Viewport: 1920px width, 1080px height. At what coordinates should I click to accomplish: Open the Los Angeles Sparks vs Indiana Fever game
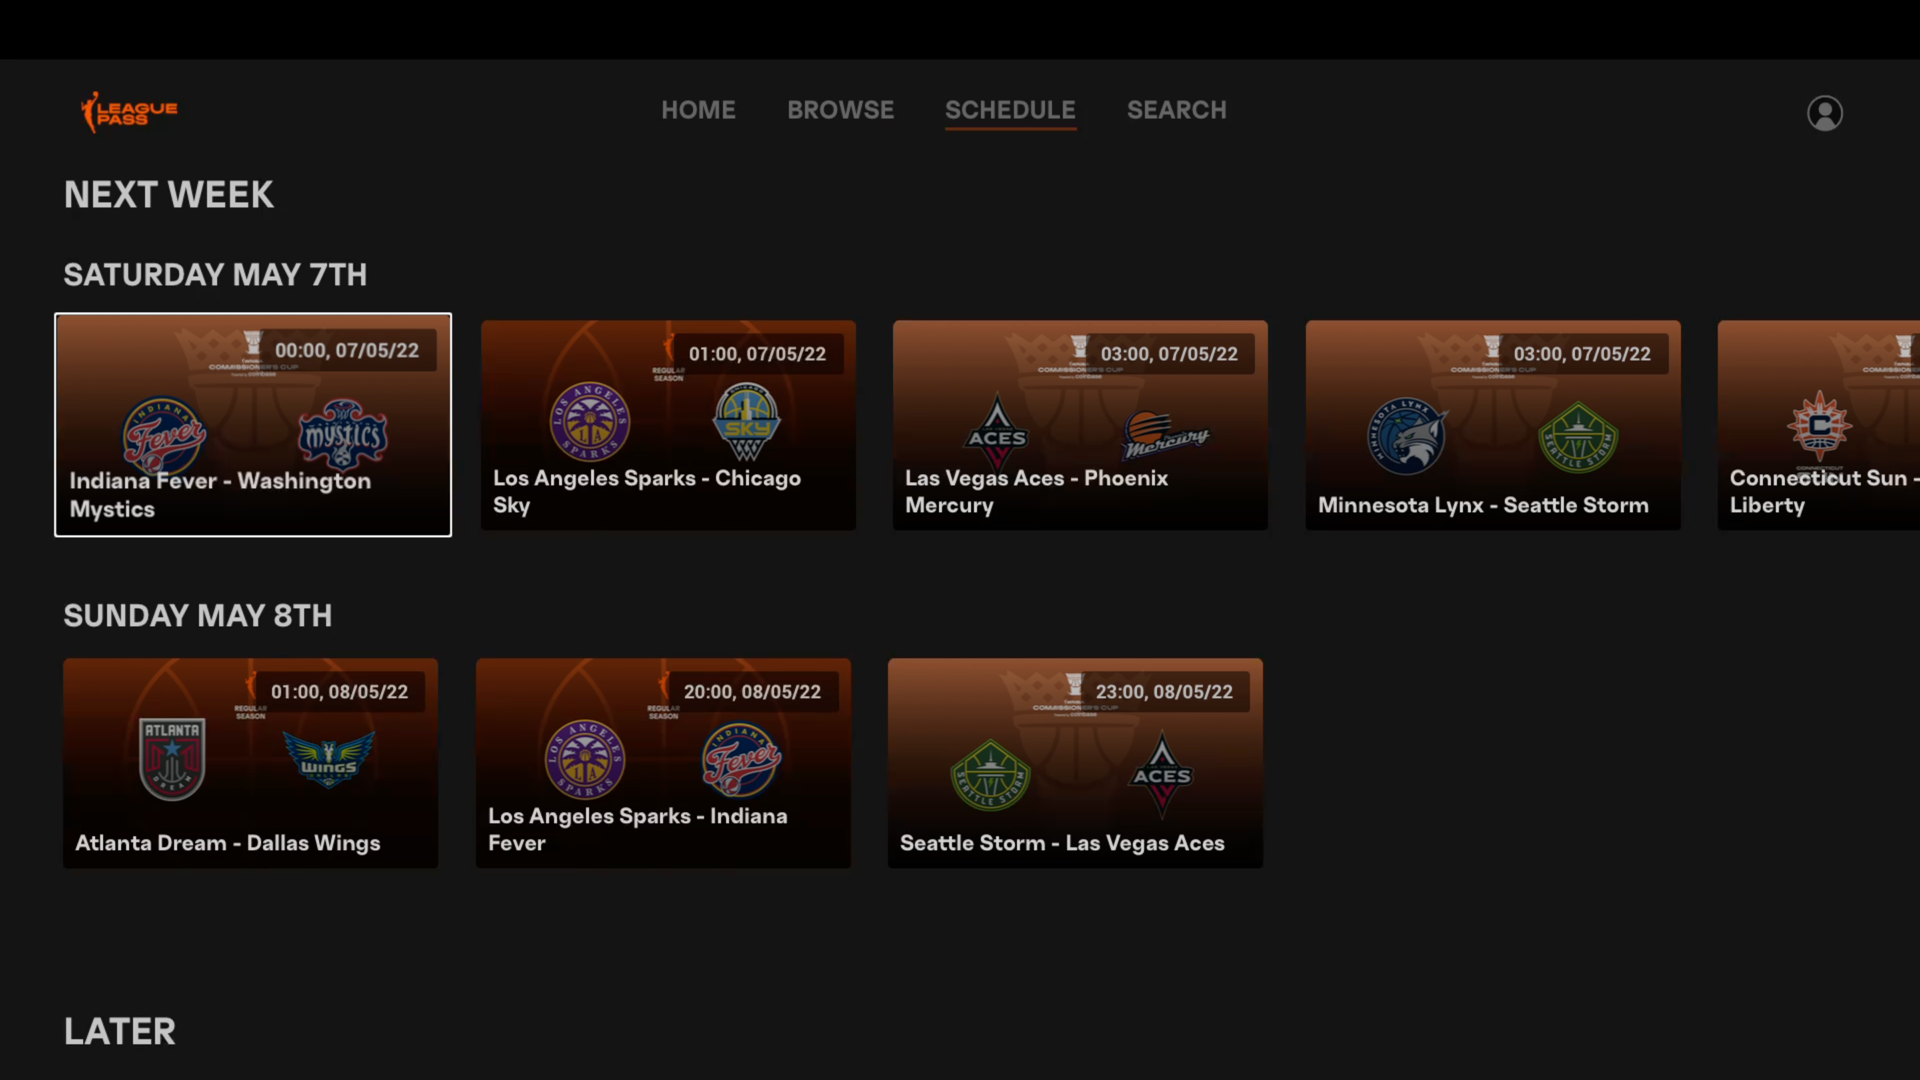pos(662,763)
